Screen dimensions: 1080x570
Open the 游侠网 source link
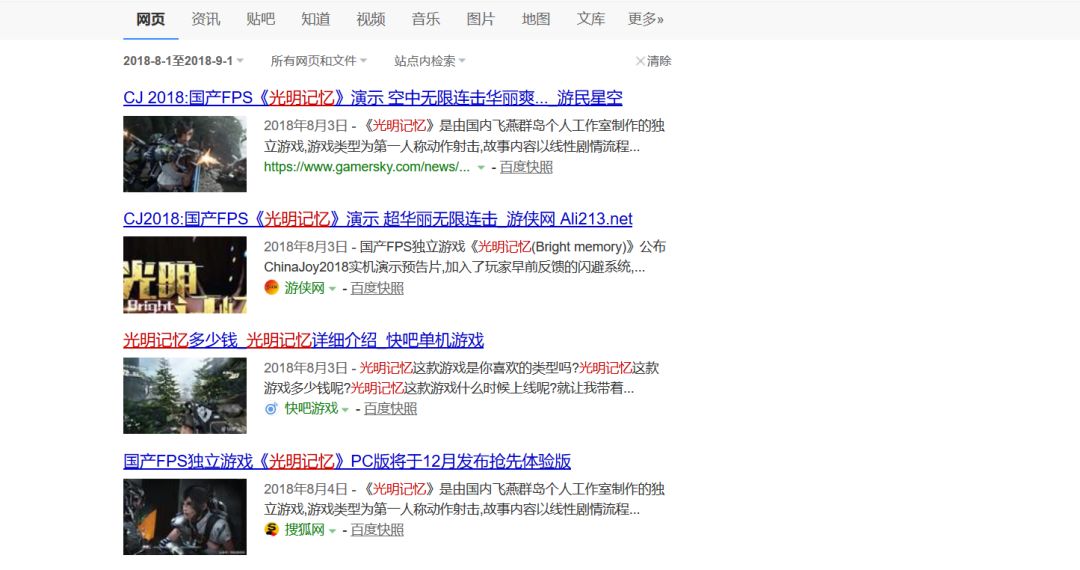click(x=304, y=288)
